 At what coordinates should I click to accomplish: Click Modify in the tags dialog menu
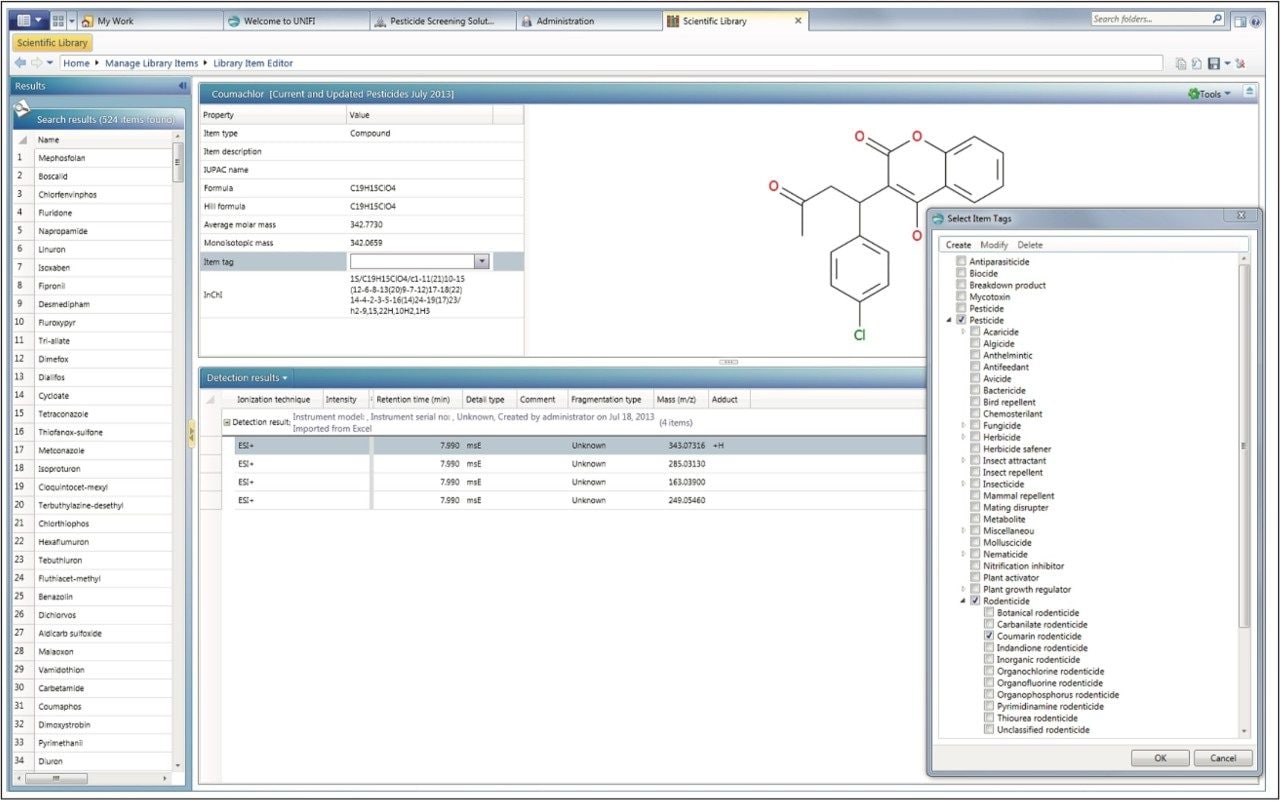994,245
